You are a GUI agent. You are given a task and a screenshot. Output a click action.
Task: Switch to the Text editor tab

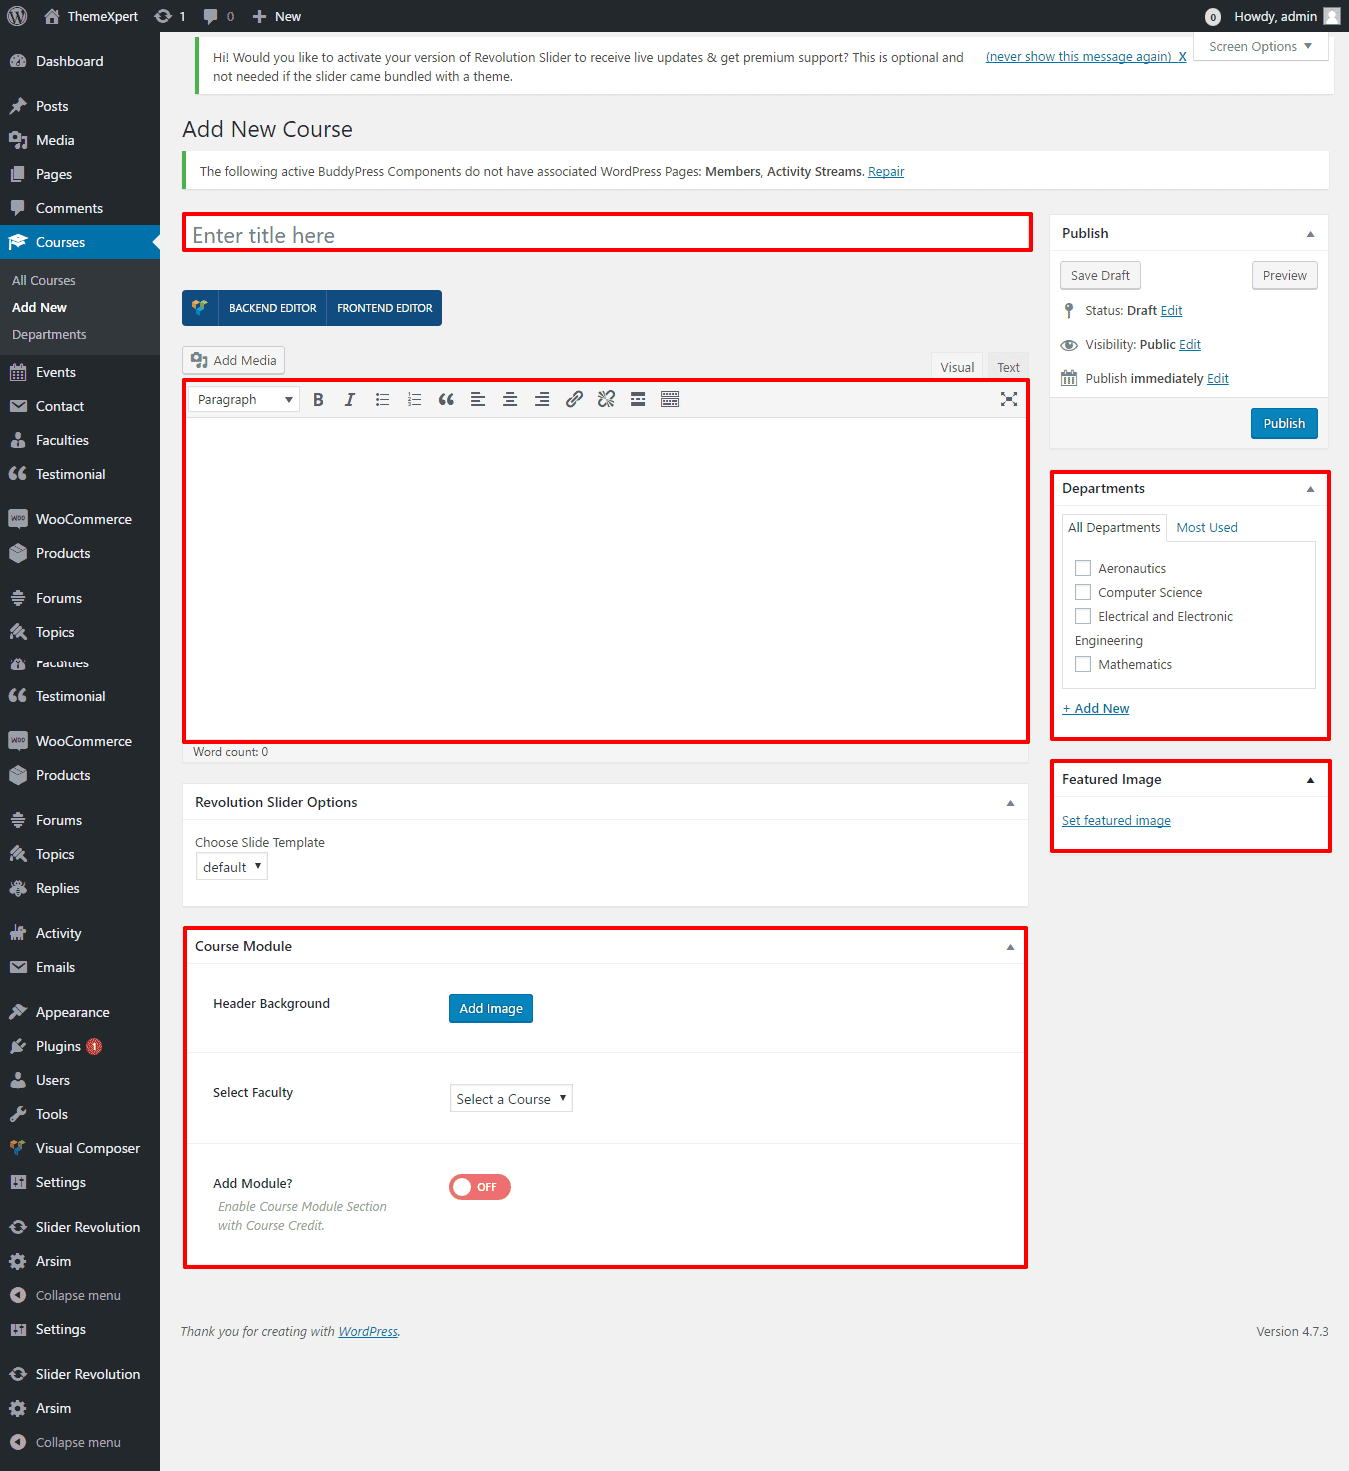(1008, 367)
